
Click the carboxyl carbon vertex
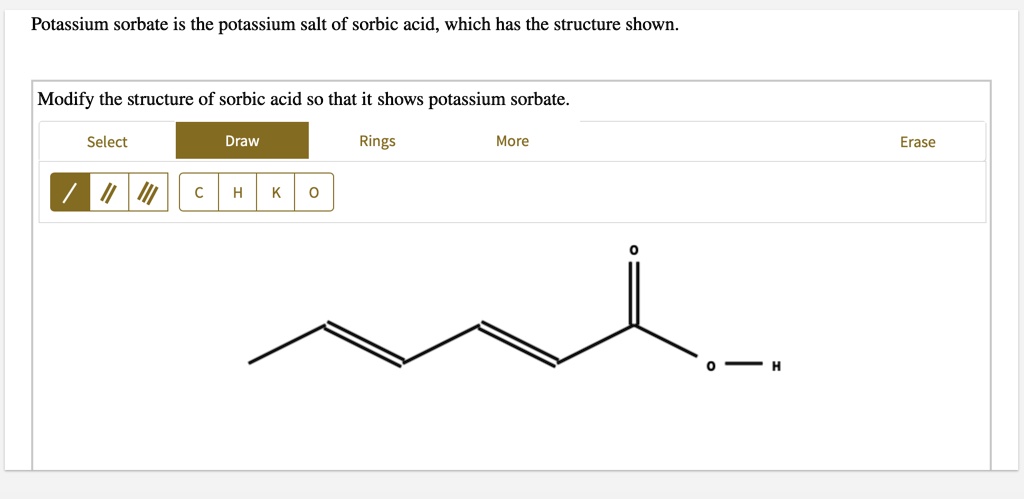click(x=634, y=325)
